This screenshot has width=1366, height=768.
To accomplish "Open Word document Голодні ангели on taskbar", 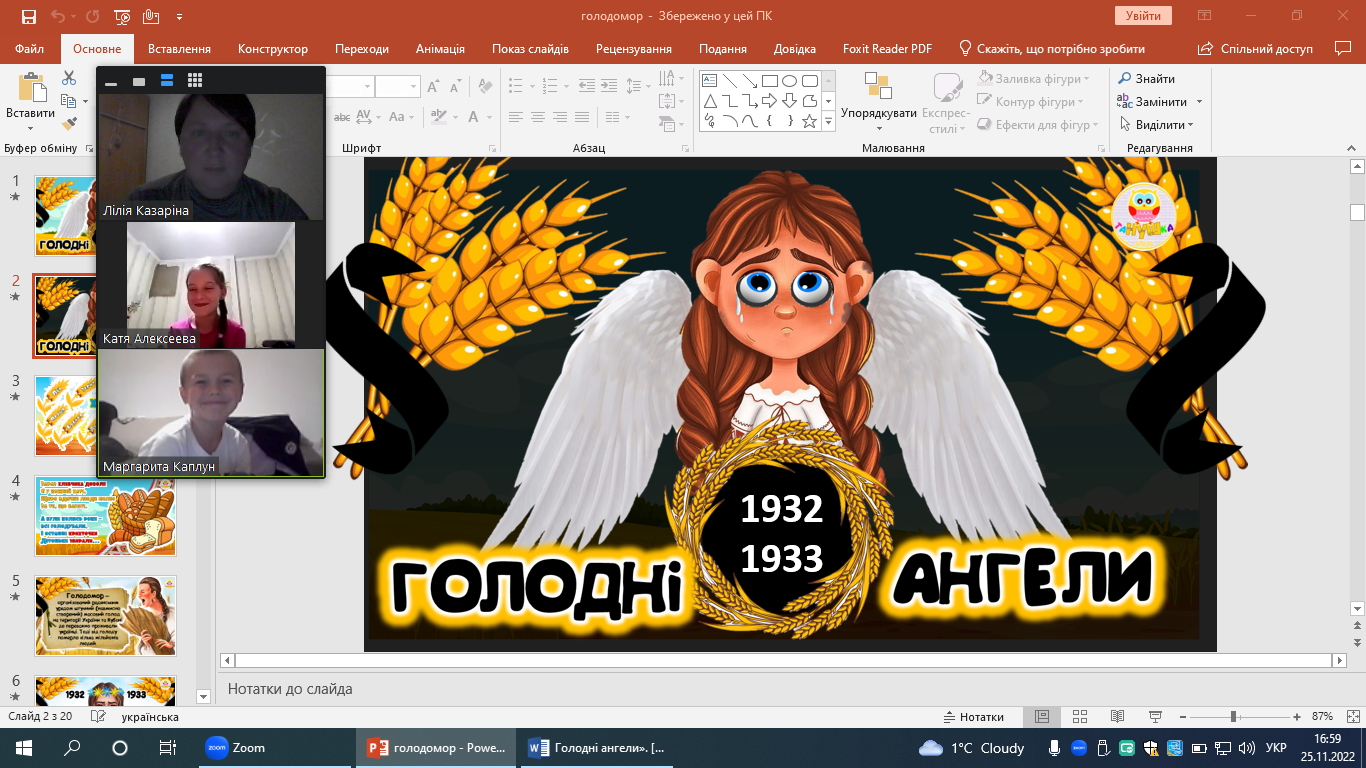I will (x=596, y=748).
